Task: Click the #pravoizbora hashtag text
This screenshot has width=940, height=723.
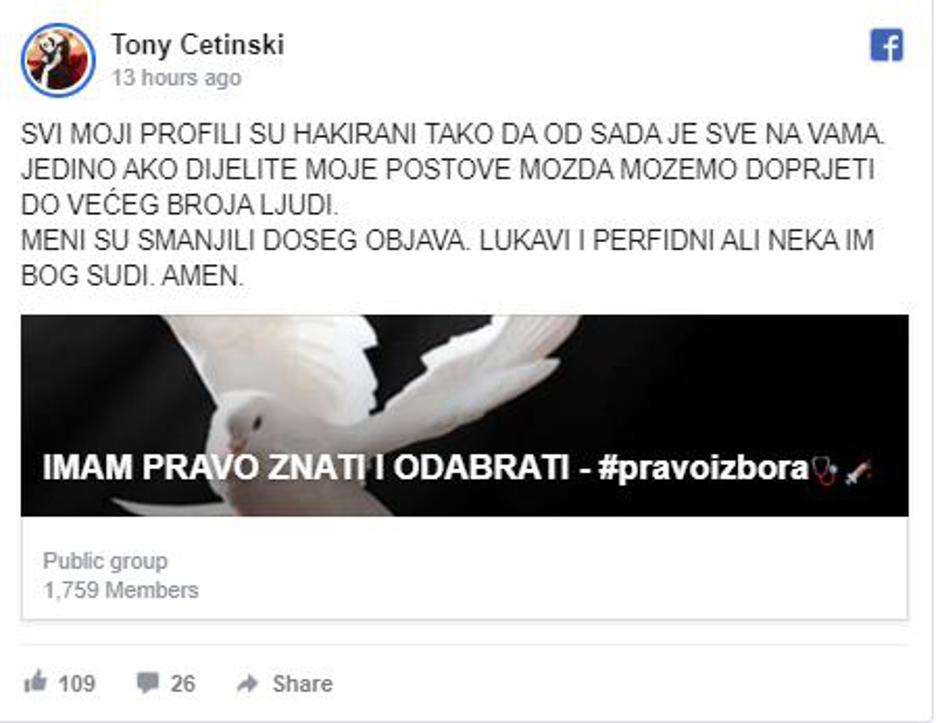Action: pos(704,468)
